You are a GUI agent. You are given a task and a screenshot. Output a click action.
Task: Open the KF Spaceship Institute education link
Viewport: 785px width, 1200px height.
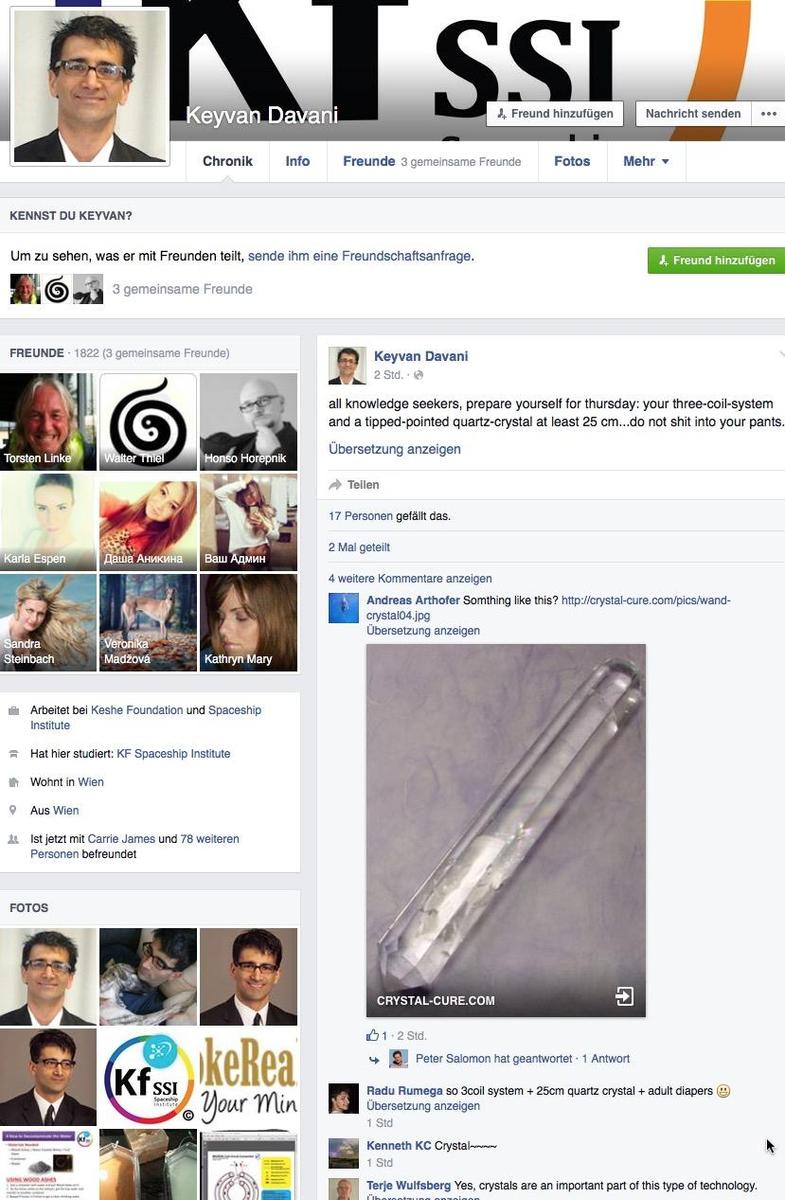[x=173, y=754]
